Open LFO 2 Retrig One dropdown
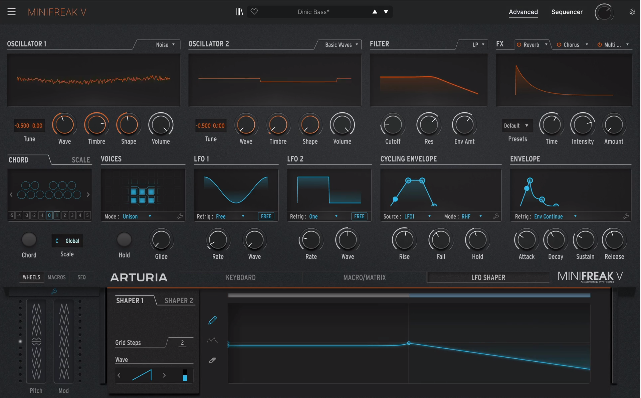Viewport: 641px width, 398px height. point(323,217)
